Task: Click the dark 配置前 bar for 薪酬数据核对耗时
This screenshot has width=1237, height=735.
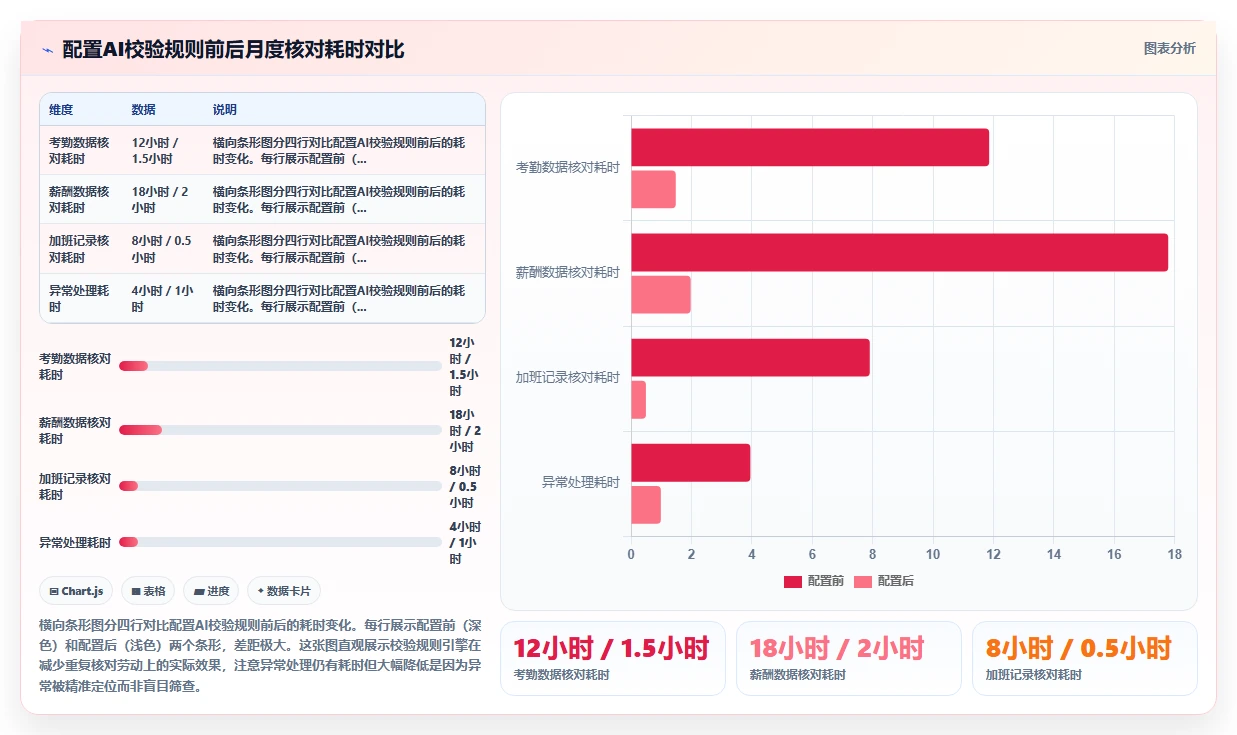Action: [899, 252]
